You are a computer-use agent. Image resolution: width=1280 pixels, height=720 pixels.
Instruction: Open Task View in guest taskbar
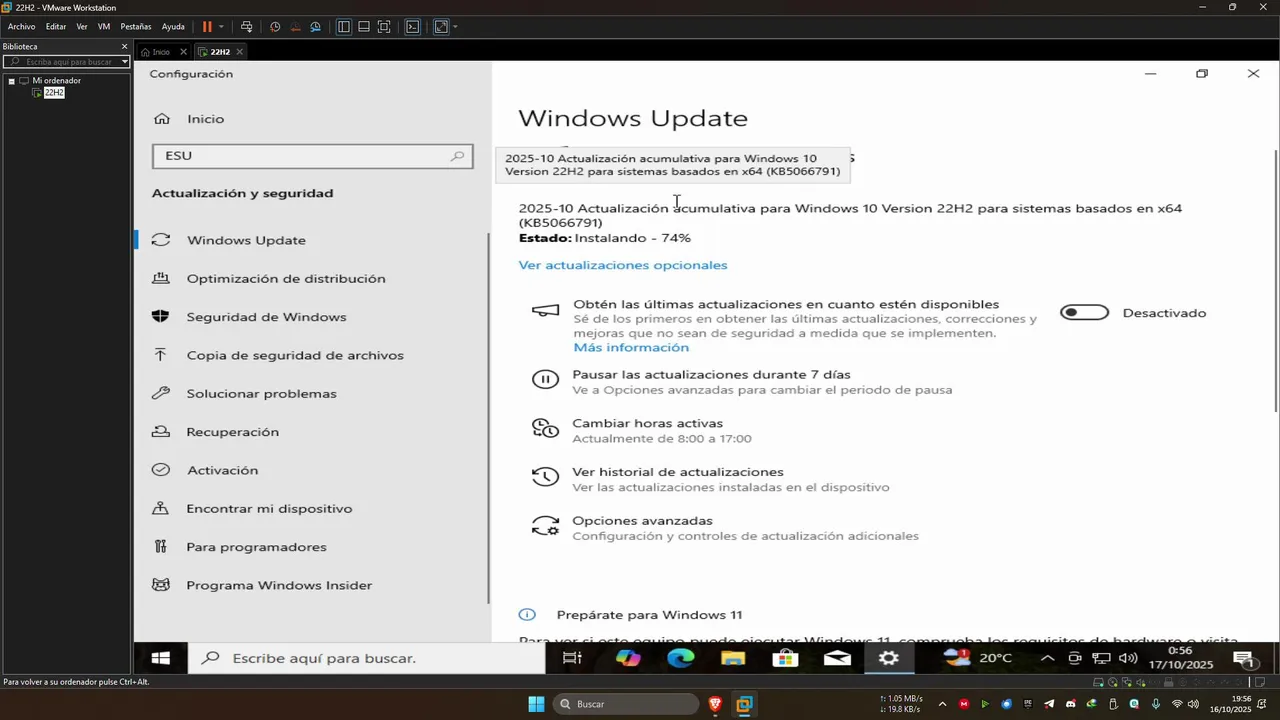[x=572, y=658]
